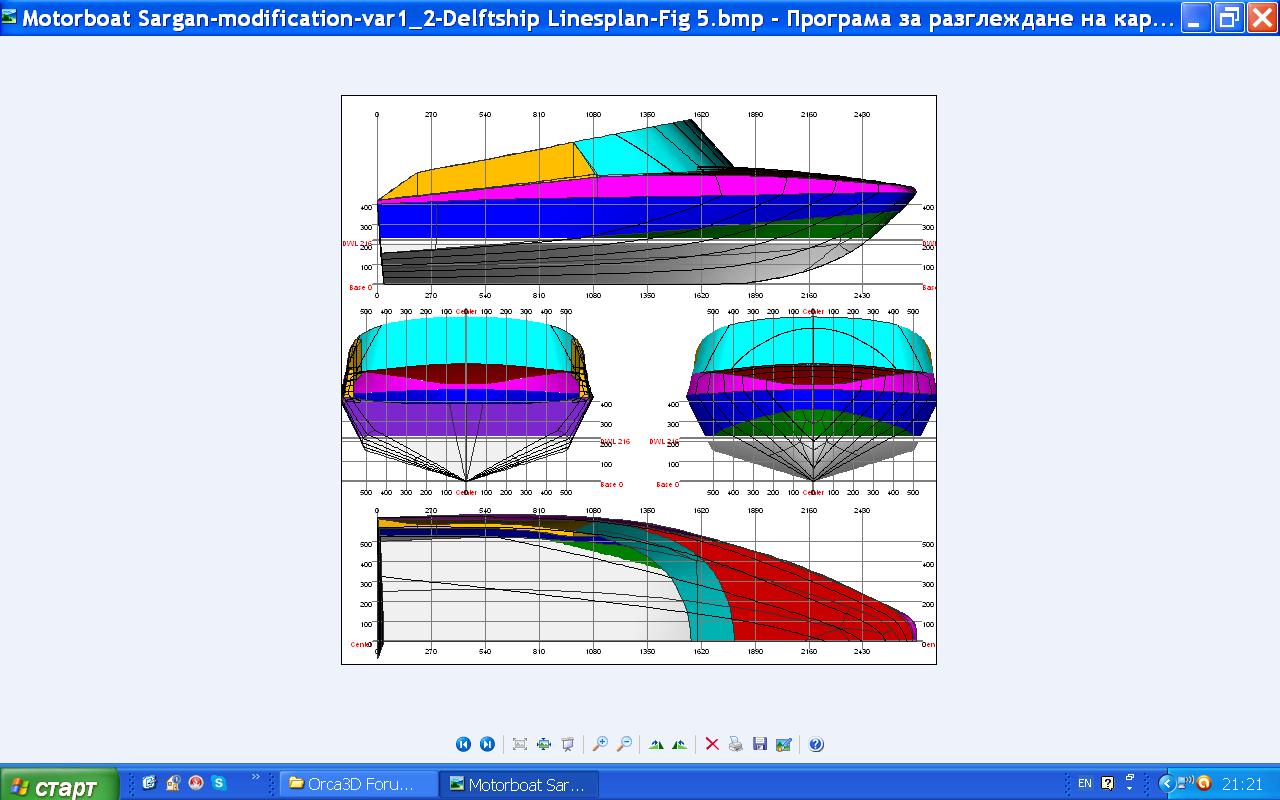This screenshot has width=1280, height=800.
Task: Open the viewer help button
Action: coord(816,744)
